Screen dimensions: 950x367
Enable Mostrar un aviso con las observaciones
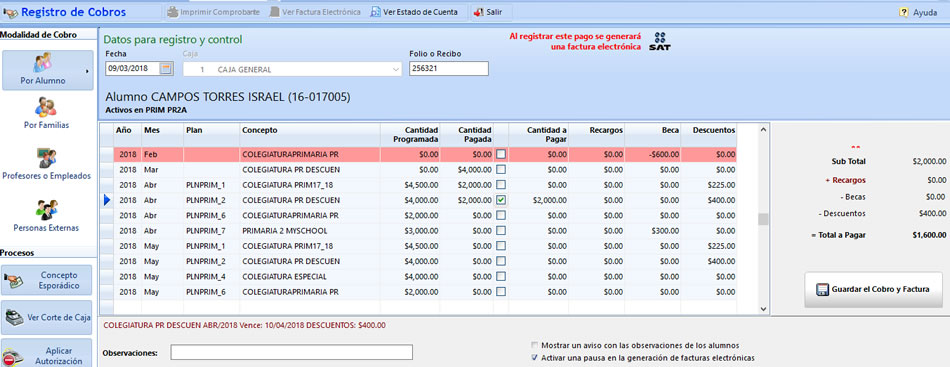(534, 345)
